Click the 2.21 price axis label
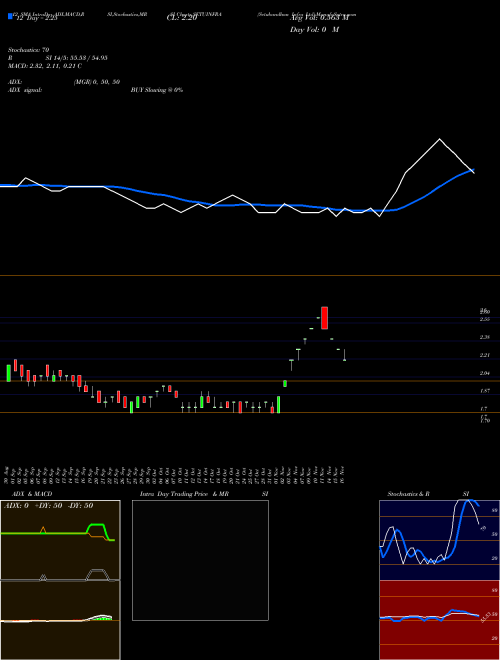 coord(485,355)
